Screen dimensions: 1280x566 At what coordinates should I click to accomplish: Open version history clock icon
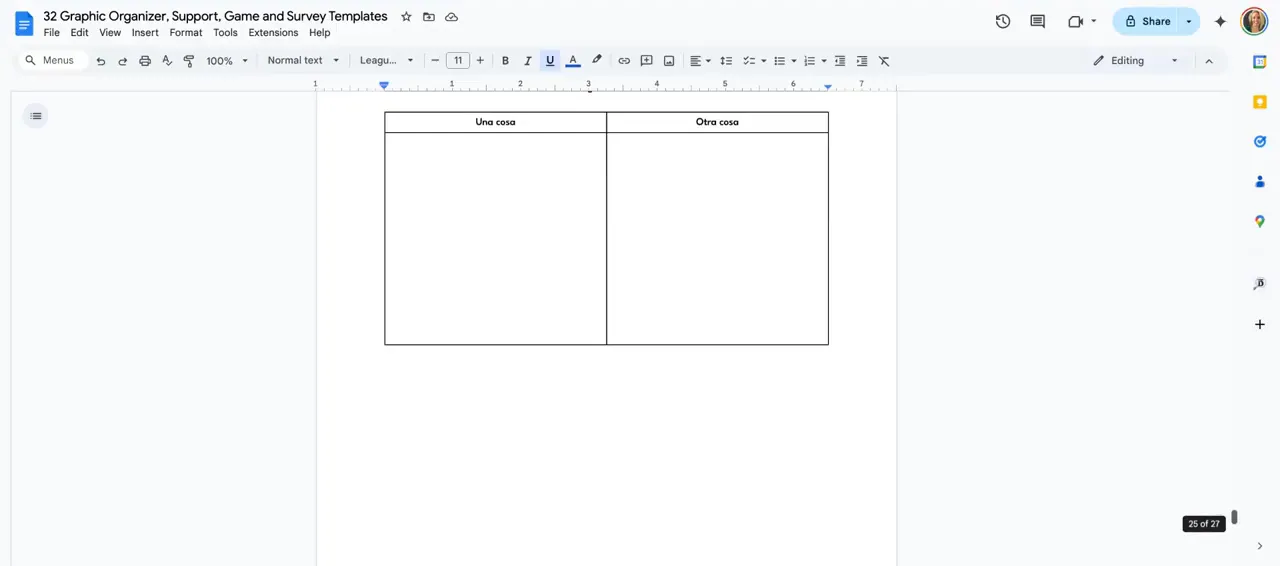pos(1003,21)
